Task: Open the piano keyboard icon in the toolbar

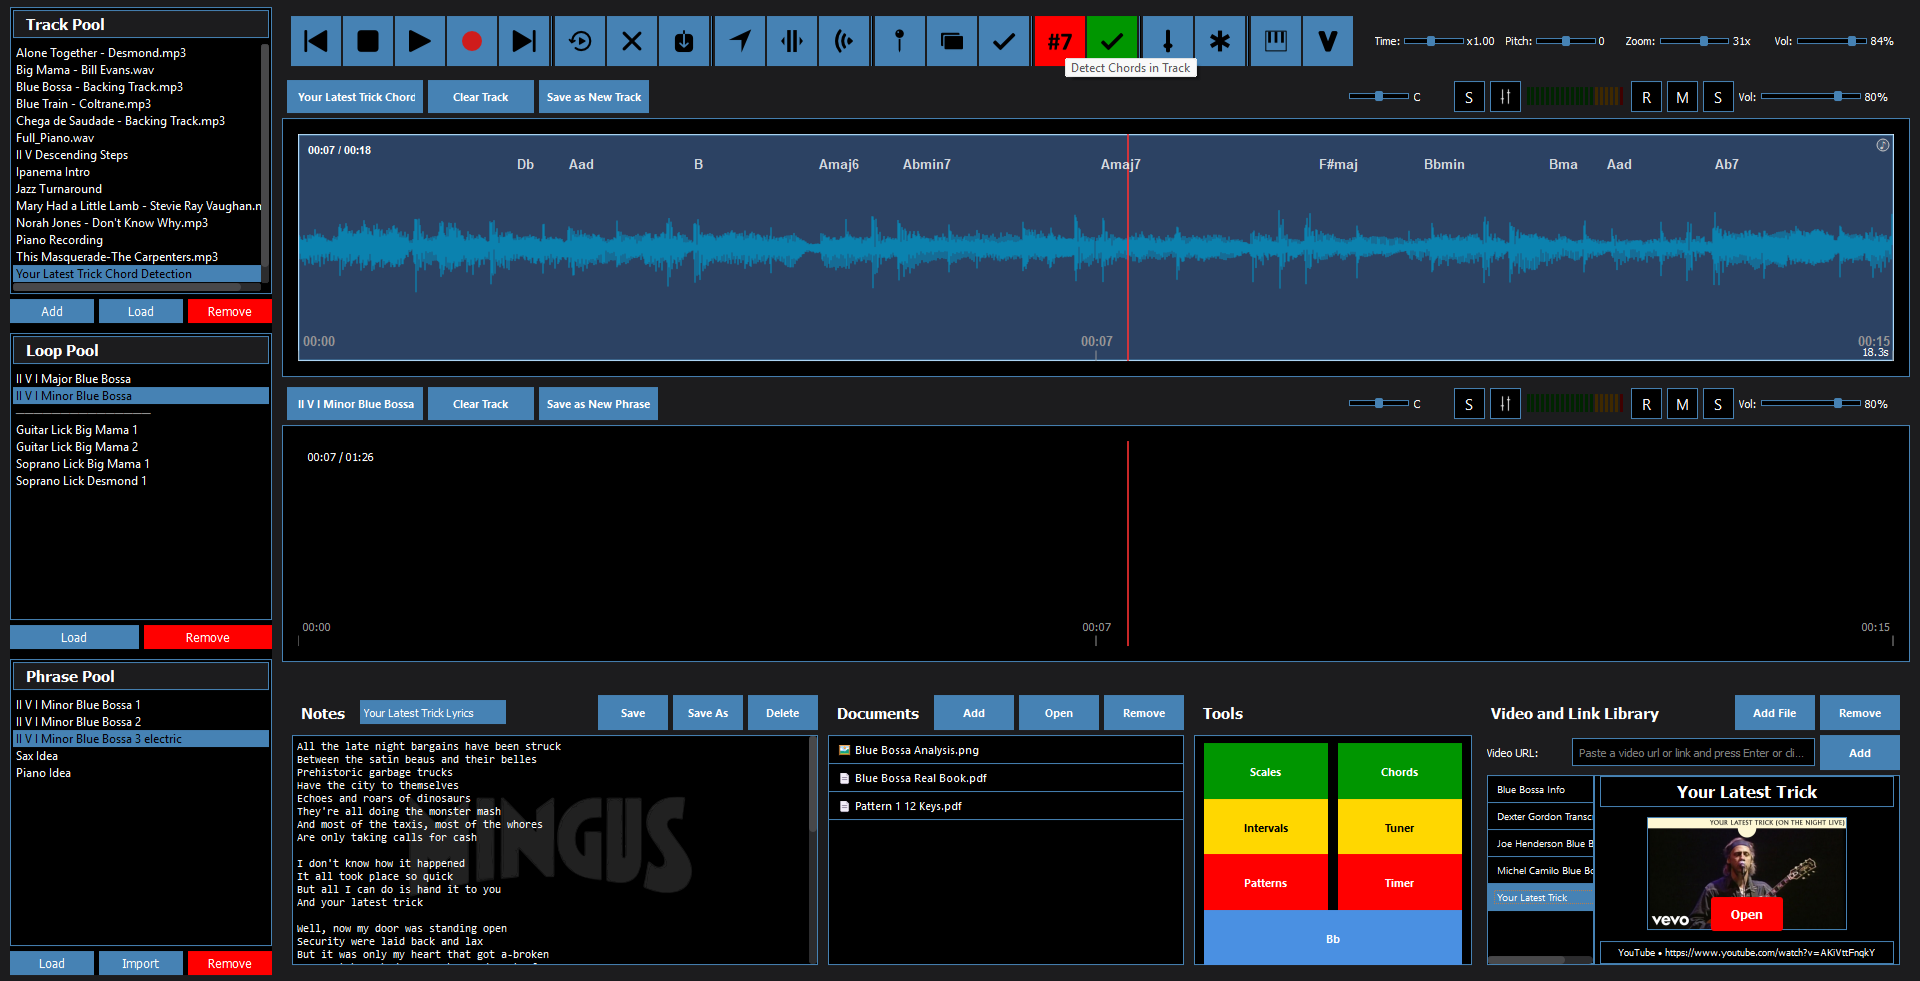Action: point(1275,41)
